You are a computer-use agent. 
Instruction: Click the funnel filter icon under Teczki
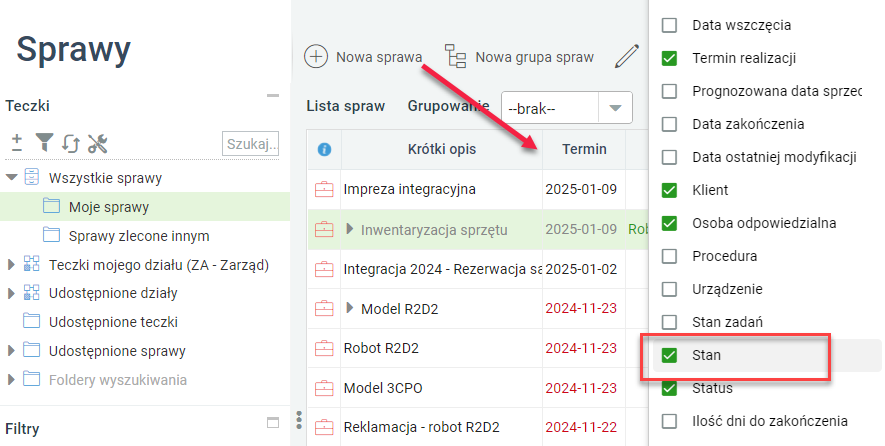tap(44, 142)
